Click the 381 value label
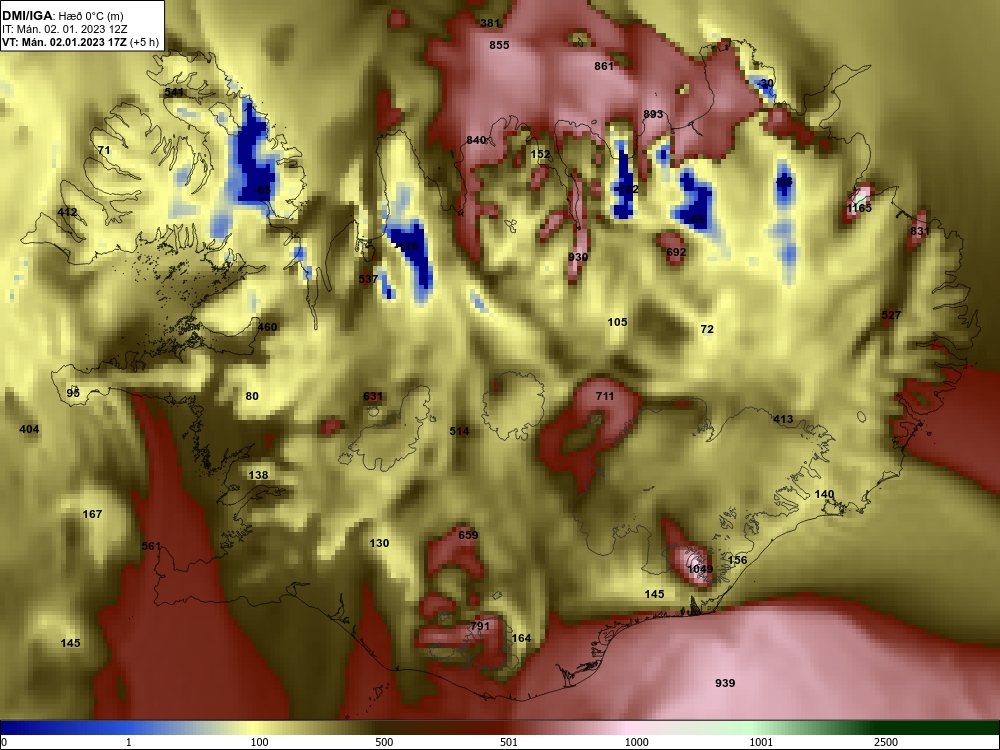This screenshot has width=1000, height=750. coord(490,23)
